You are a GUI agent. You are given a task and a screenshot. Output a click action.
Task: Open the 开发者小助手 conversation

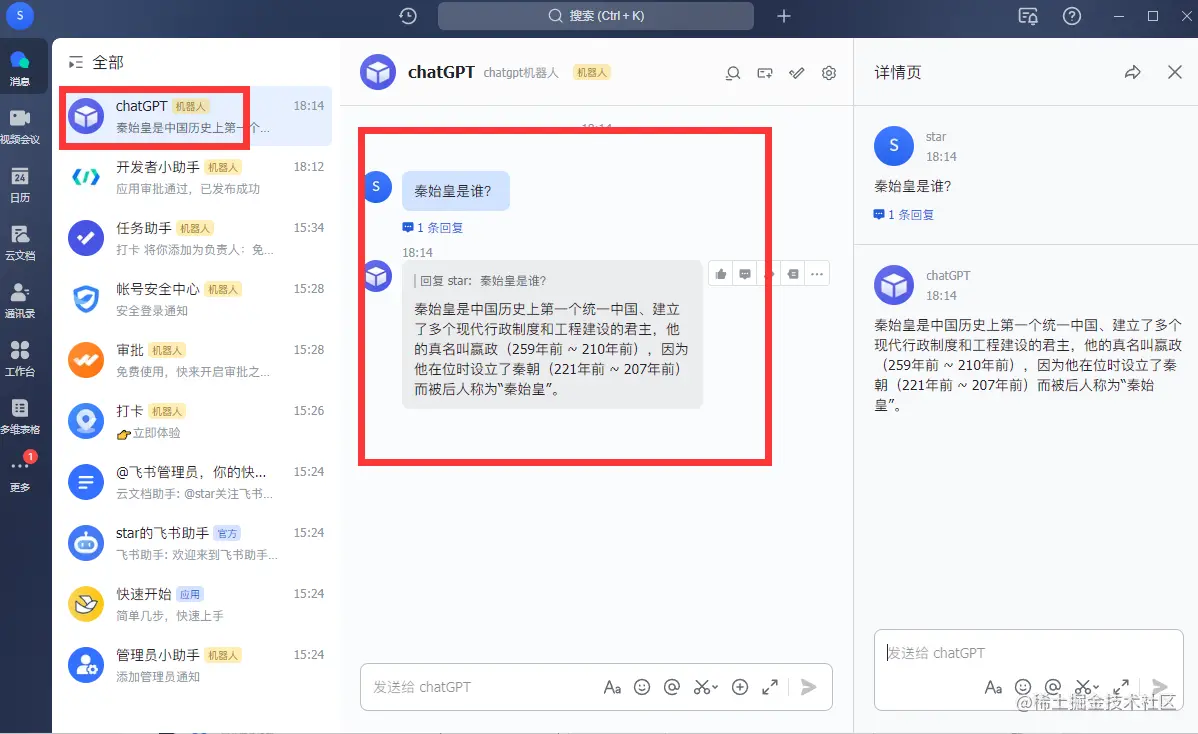click(x=196, y=177)
